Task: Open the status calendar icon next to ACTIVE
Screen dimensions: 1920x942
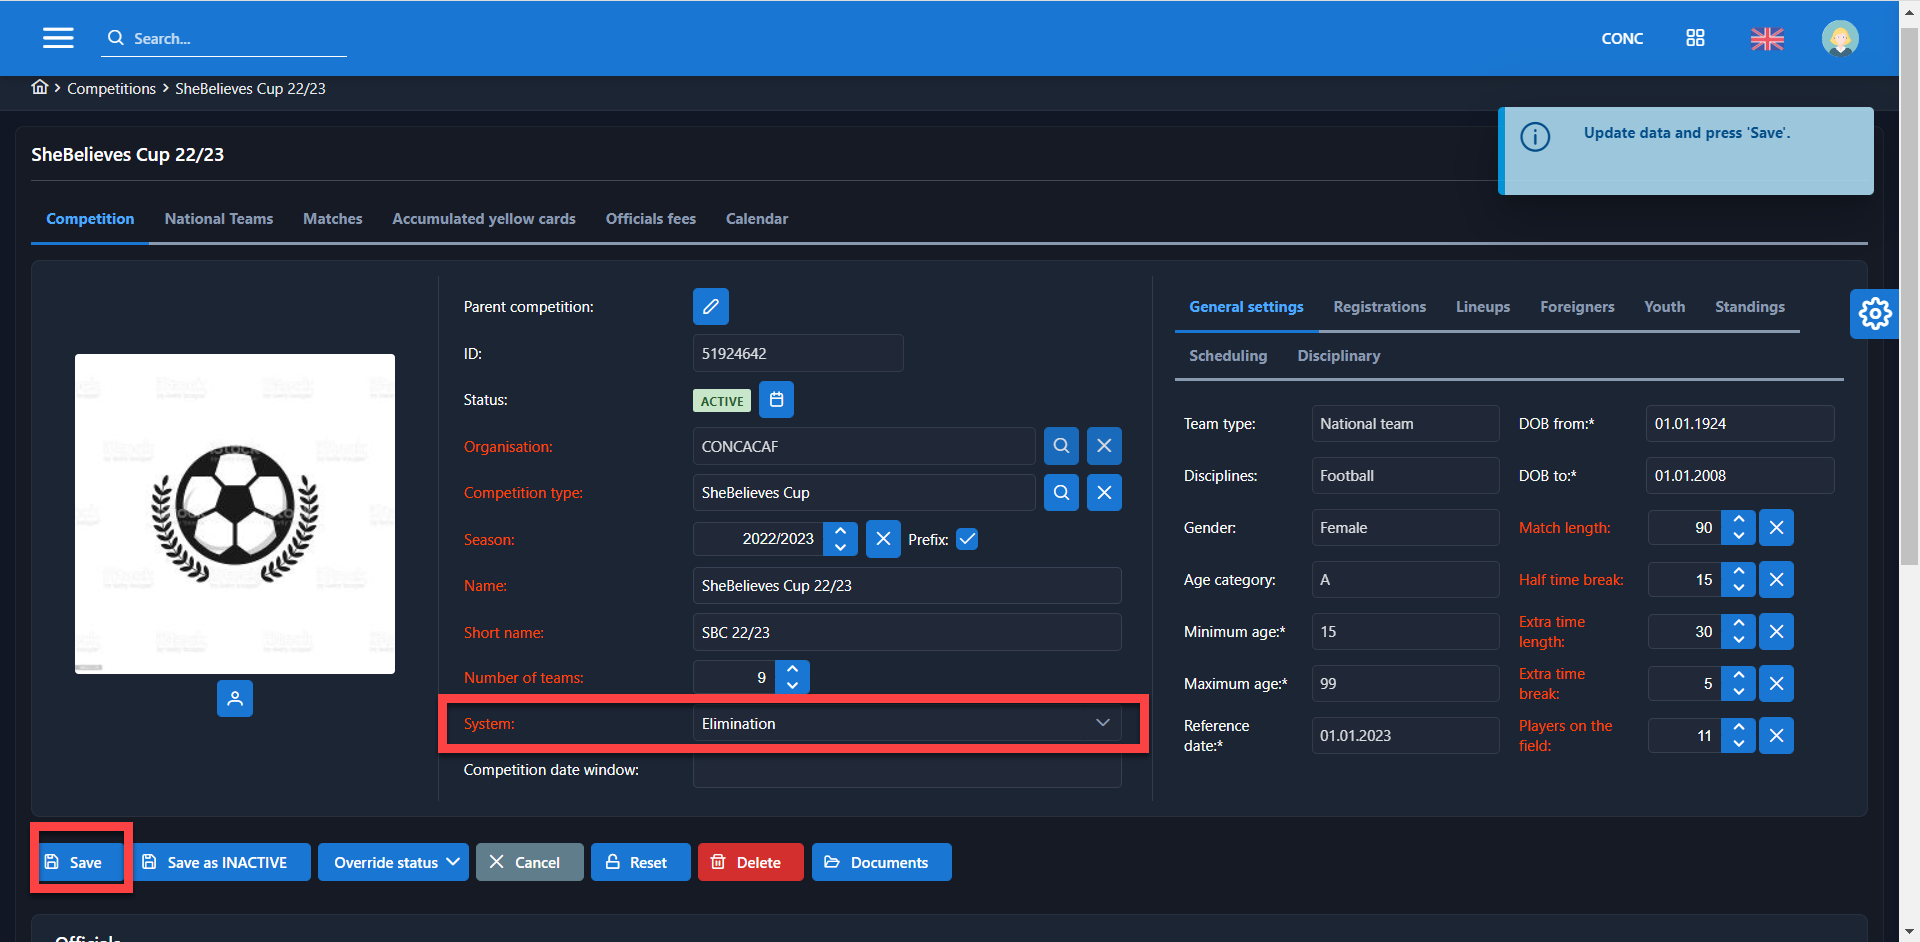Action: (776, 400)
